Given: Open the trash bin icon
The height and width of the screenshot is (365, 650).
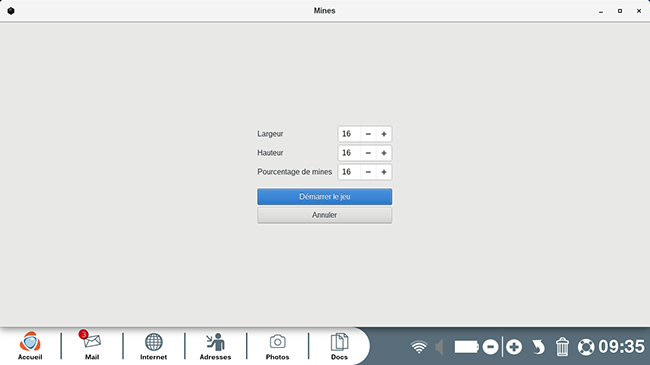Looking at the screenshot, I should 562,347.
